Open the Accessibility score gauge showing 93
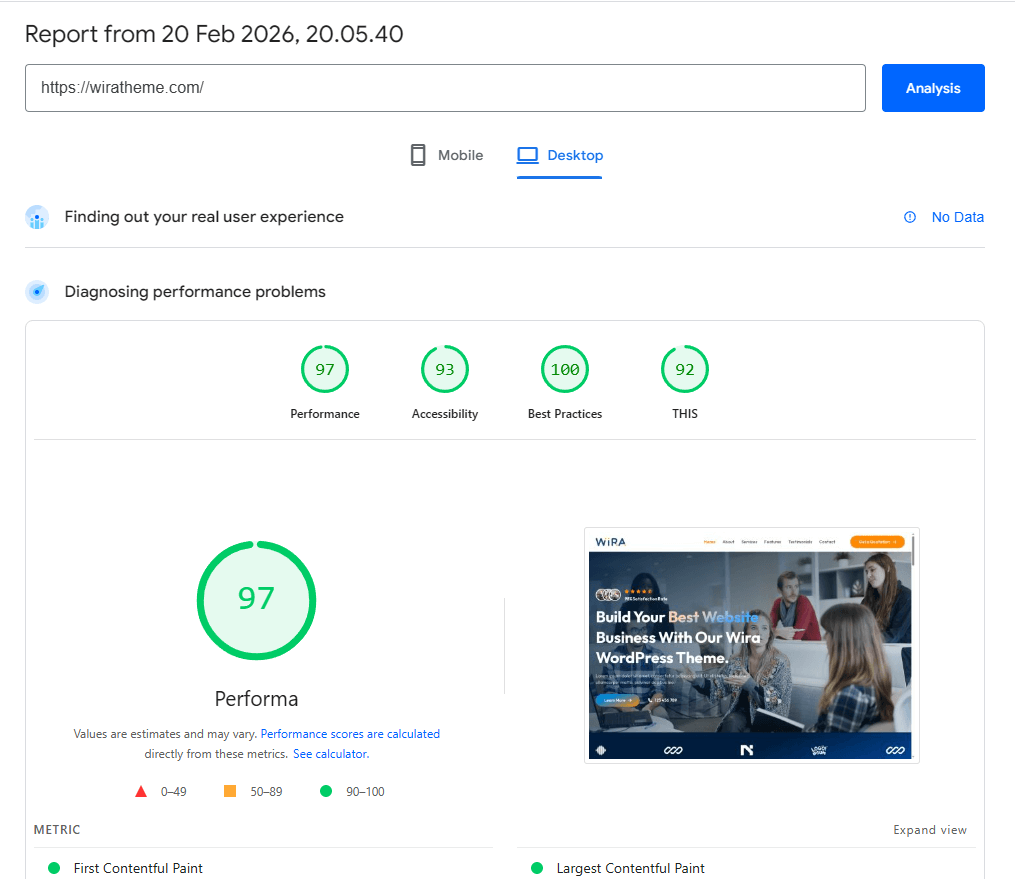The height and width of the screenshot is (879, 1015). [445, 369]
